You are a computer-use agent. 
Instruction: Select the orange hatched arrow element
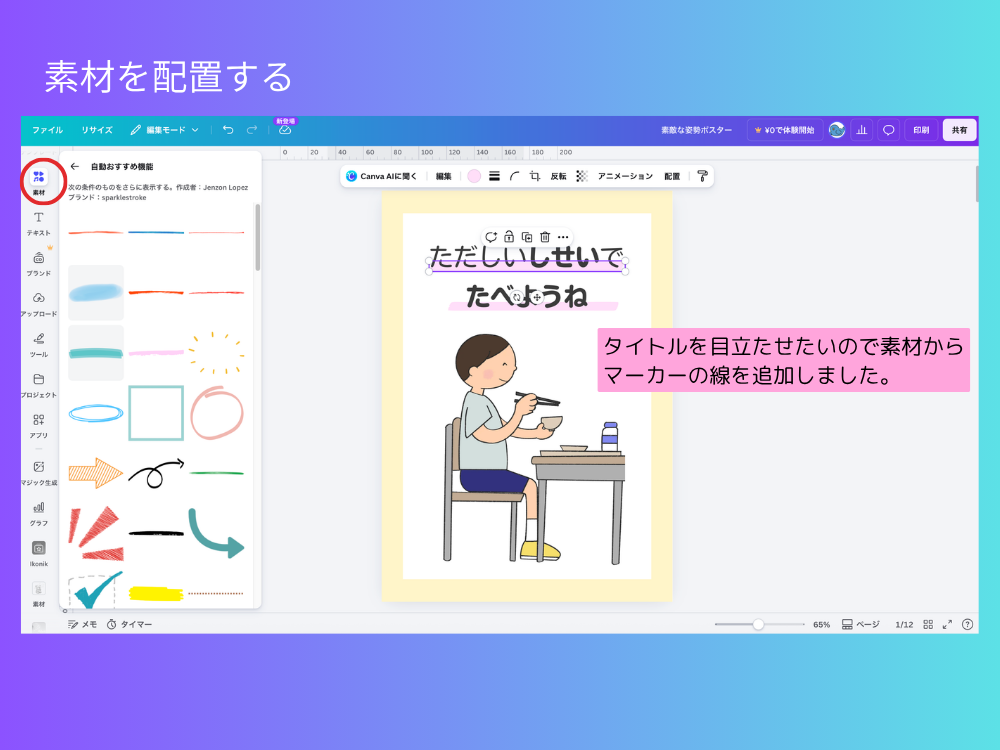coord(96,473)
